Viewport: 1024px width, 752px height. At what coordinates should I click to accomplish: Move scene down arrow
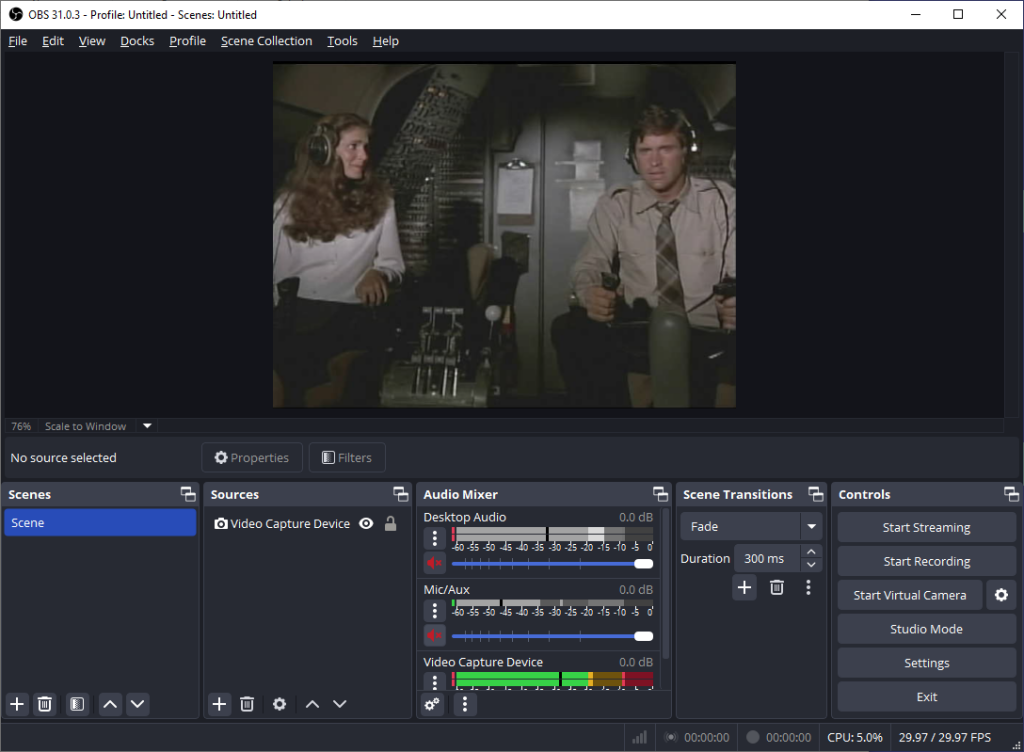[x=137, y=704]
